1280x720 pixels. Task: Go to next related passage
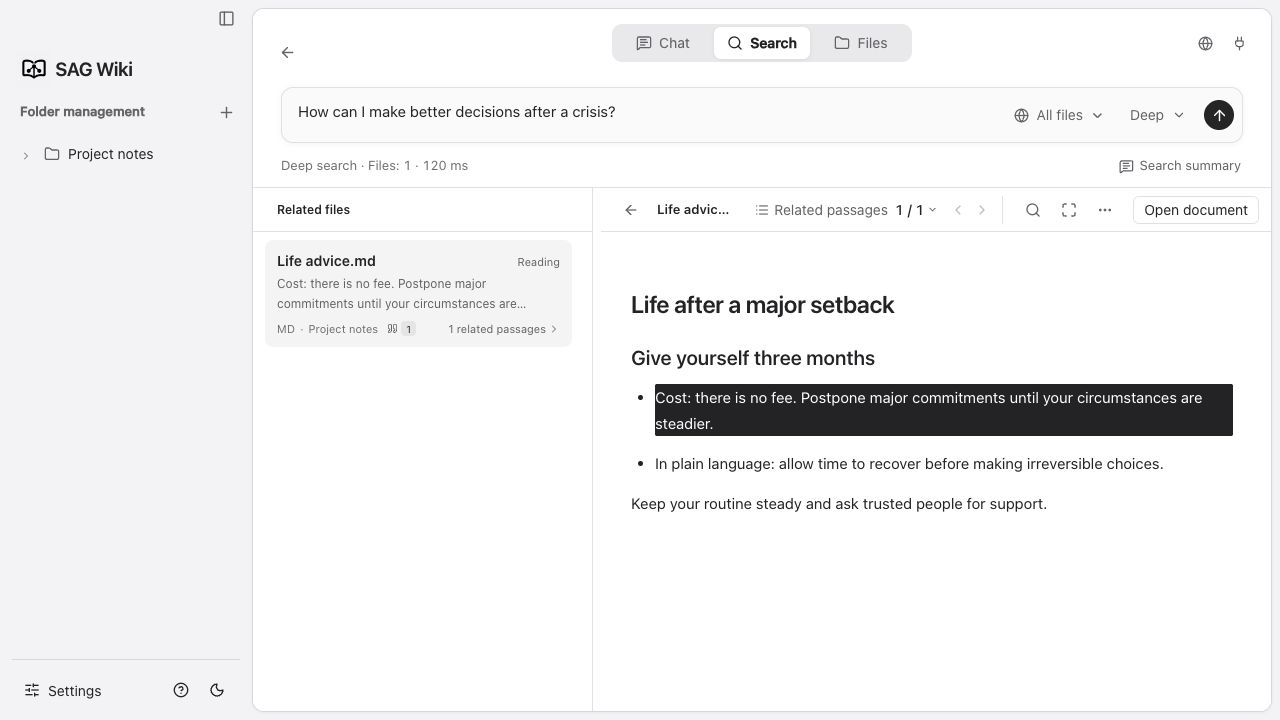[982, 210]
